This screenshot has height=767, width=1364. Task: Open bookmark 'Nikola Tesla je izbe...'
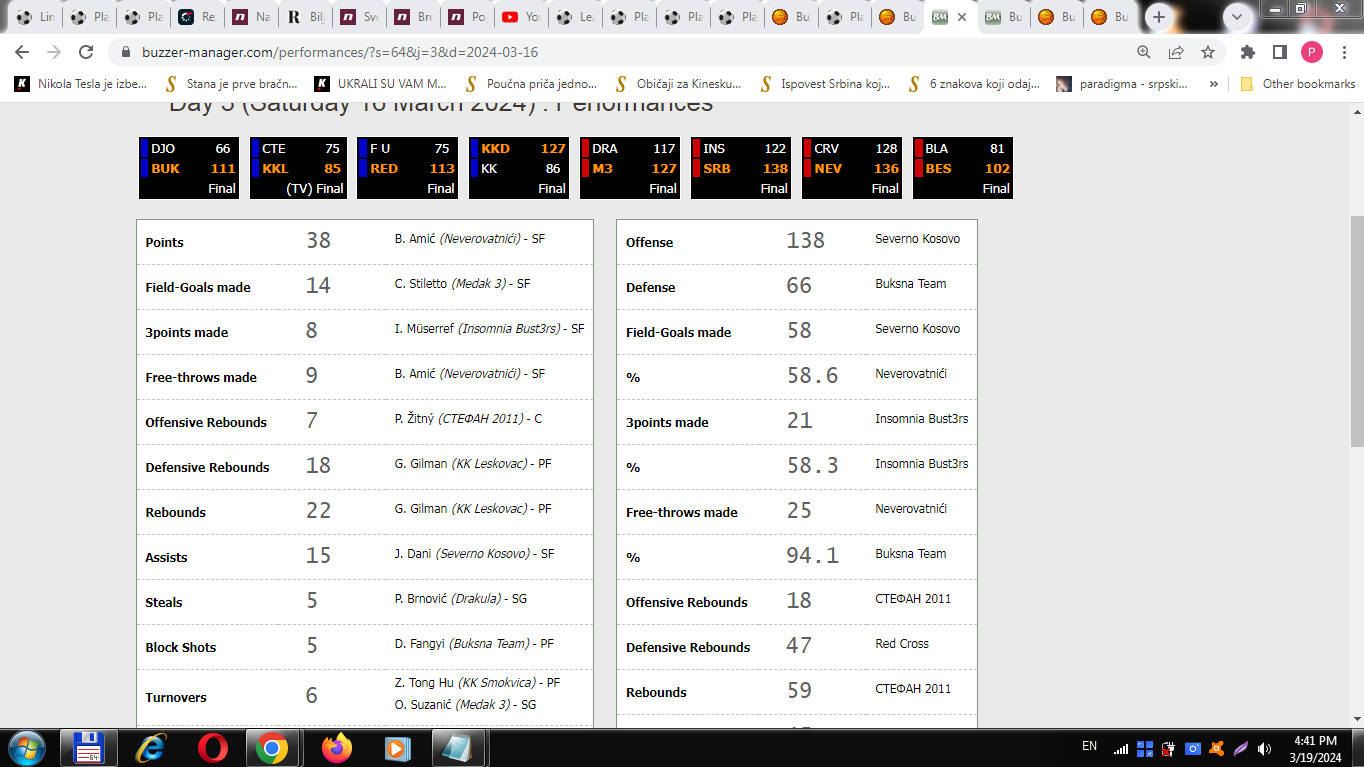coord(81,84)
